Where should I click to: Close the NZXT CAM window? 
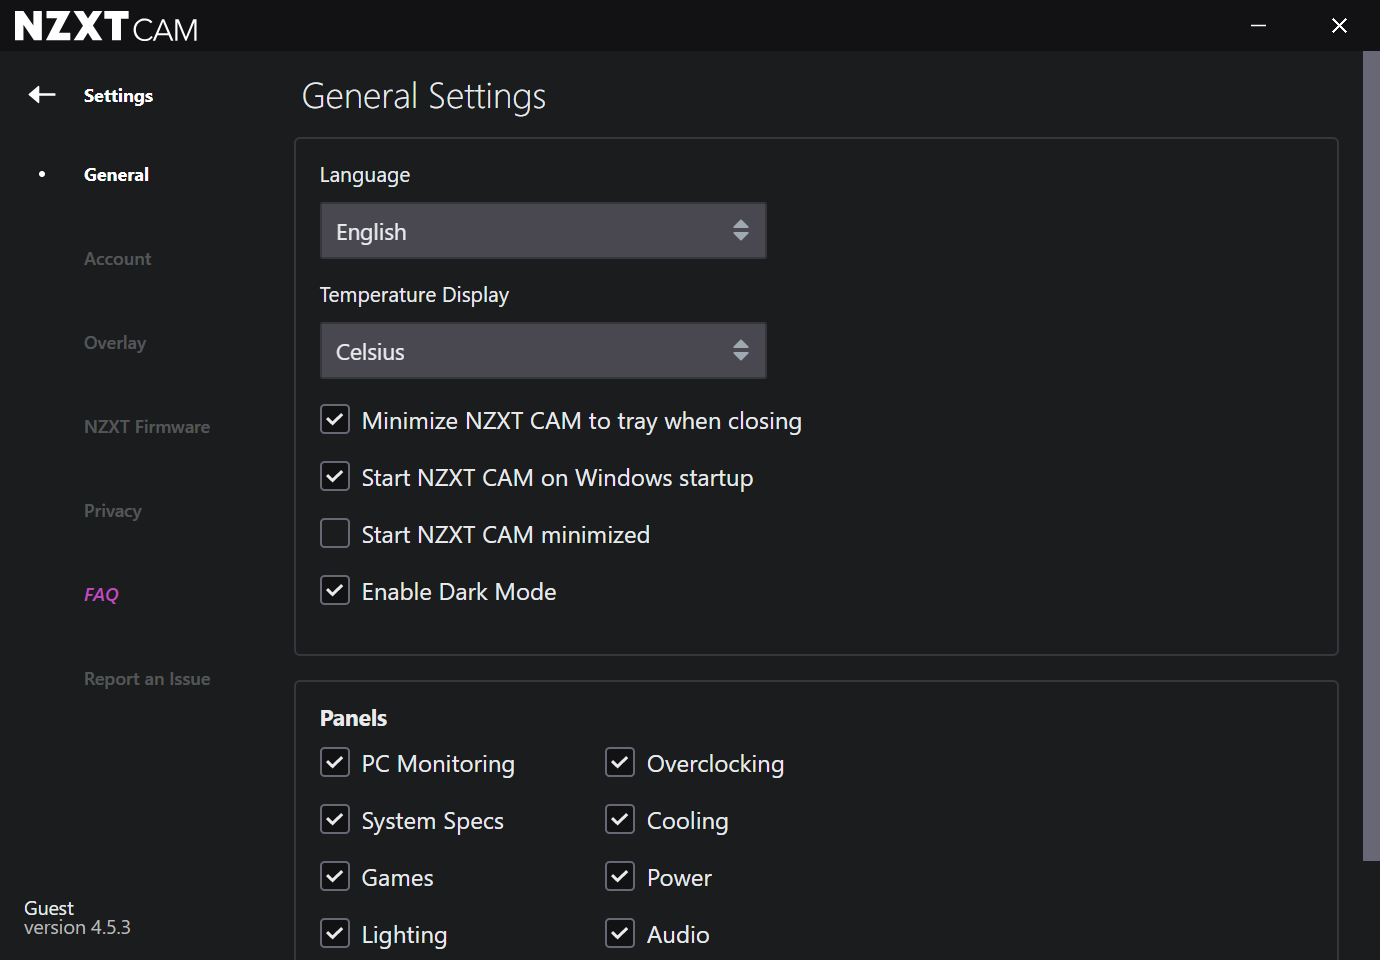[x=1339, y=26]
